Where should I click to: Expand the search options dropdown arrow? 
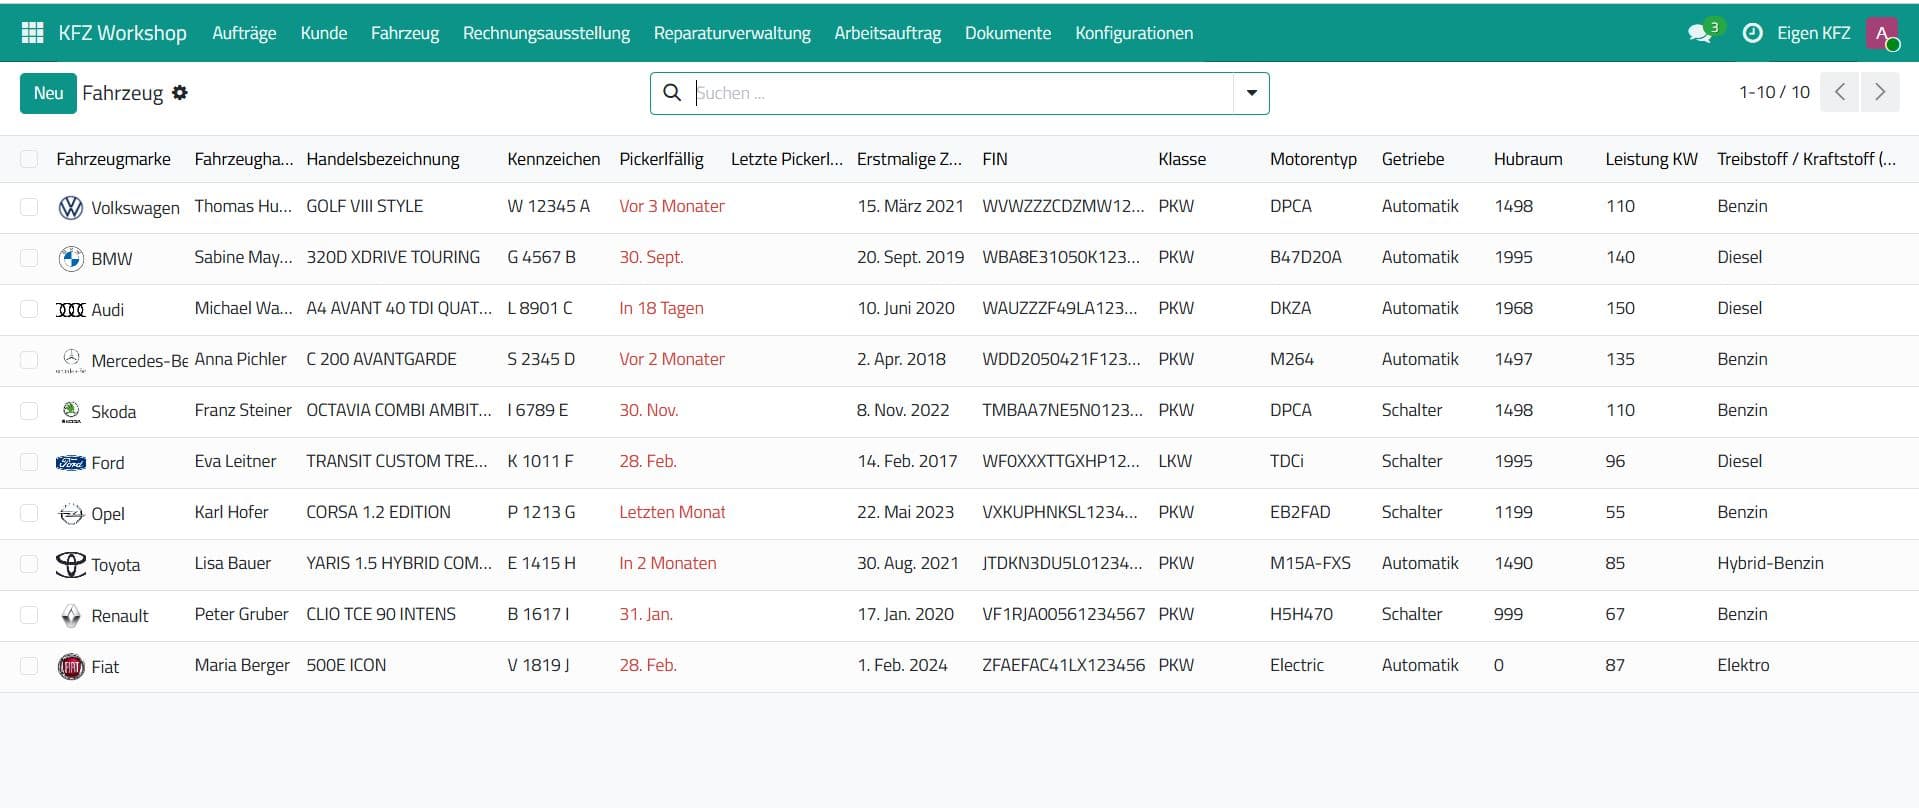point(1251,93)
